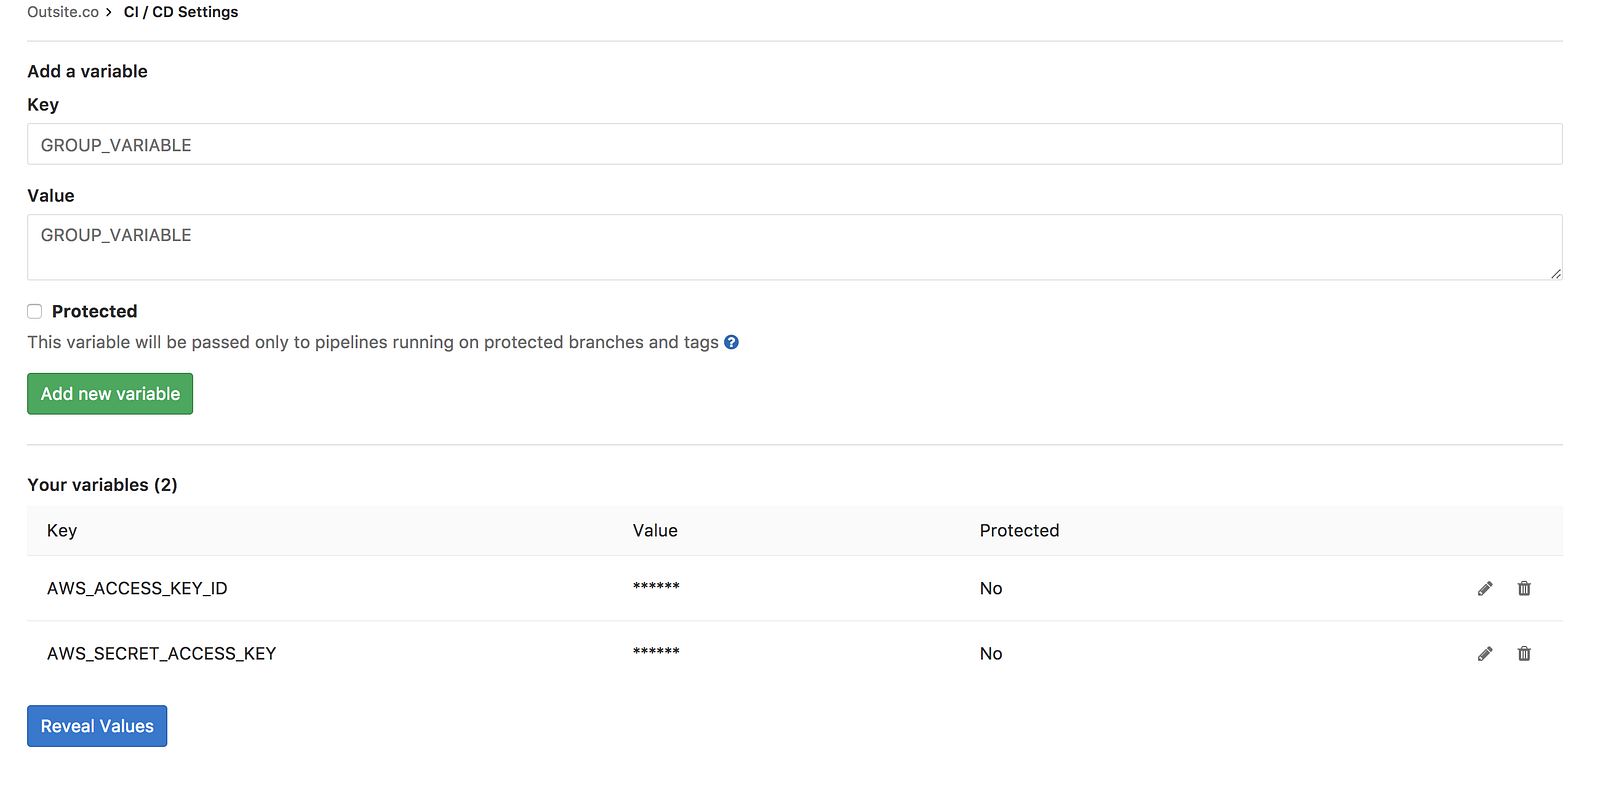Click the Reveal Values button

tap(97, 726)
